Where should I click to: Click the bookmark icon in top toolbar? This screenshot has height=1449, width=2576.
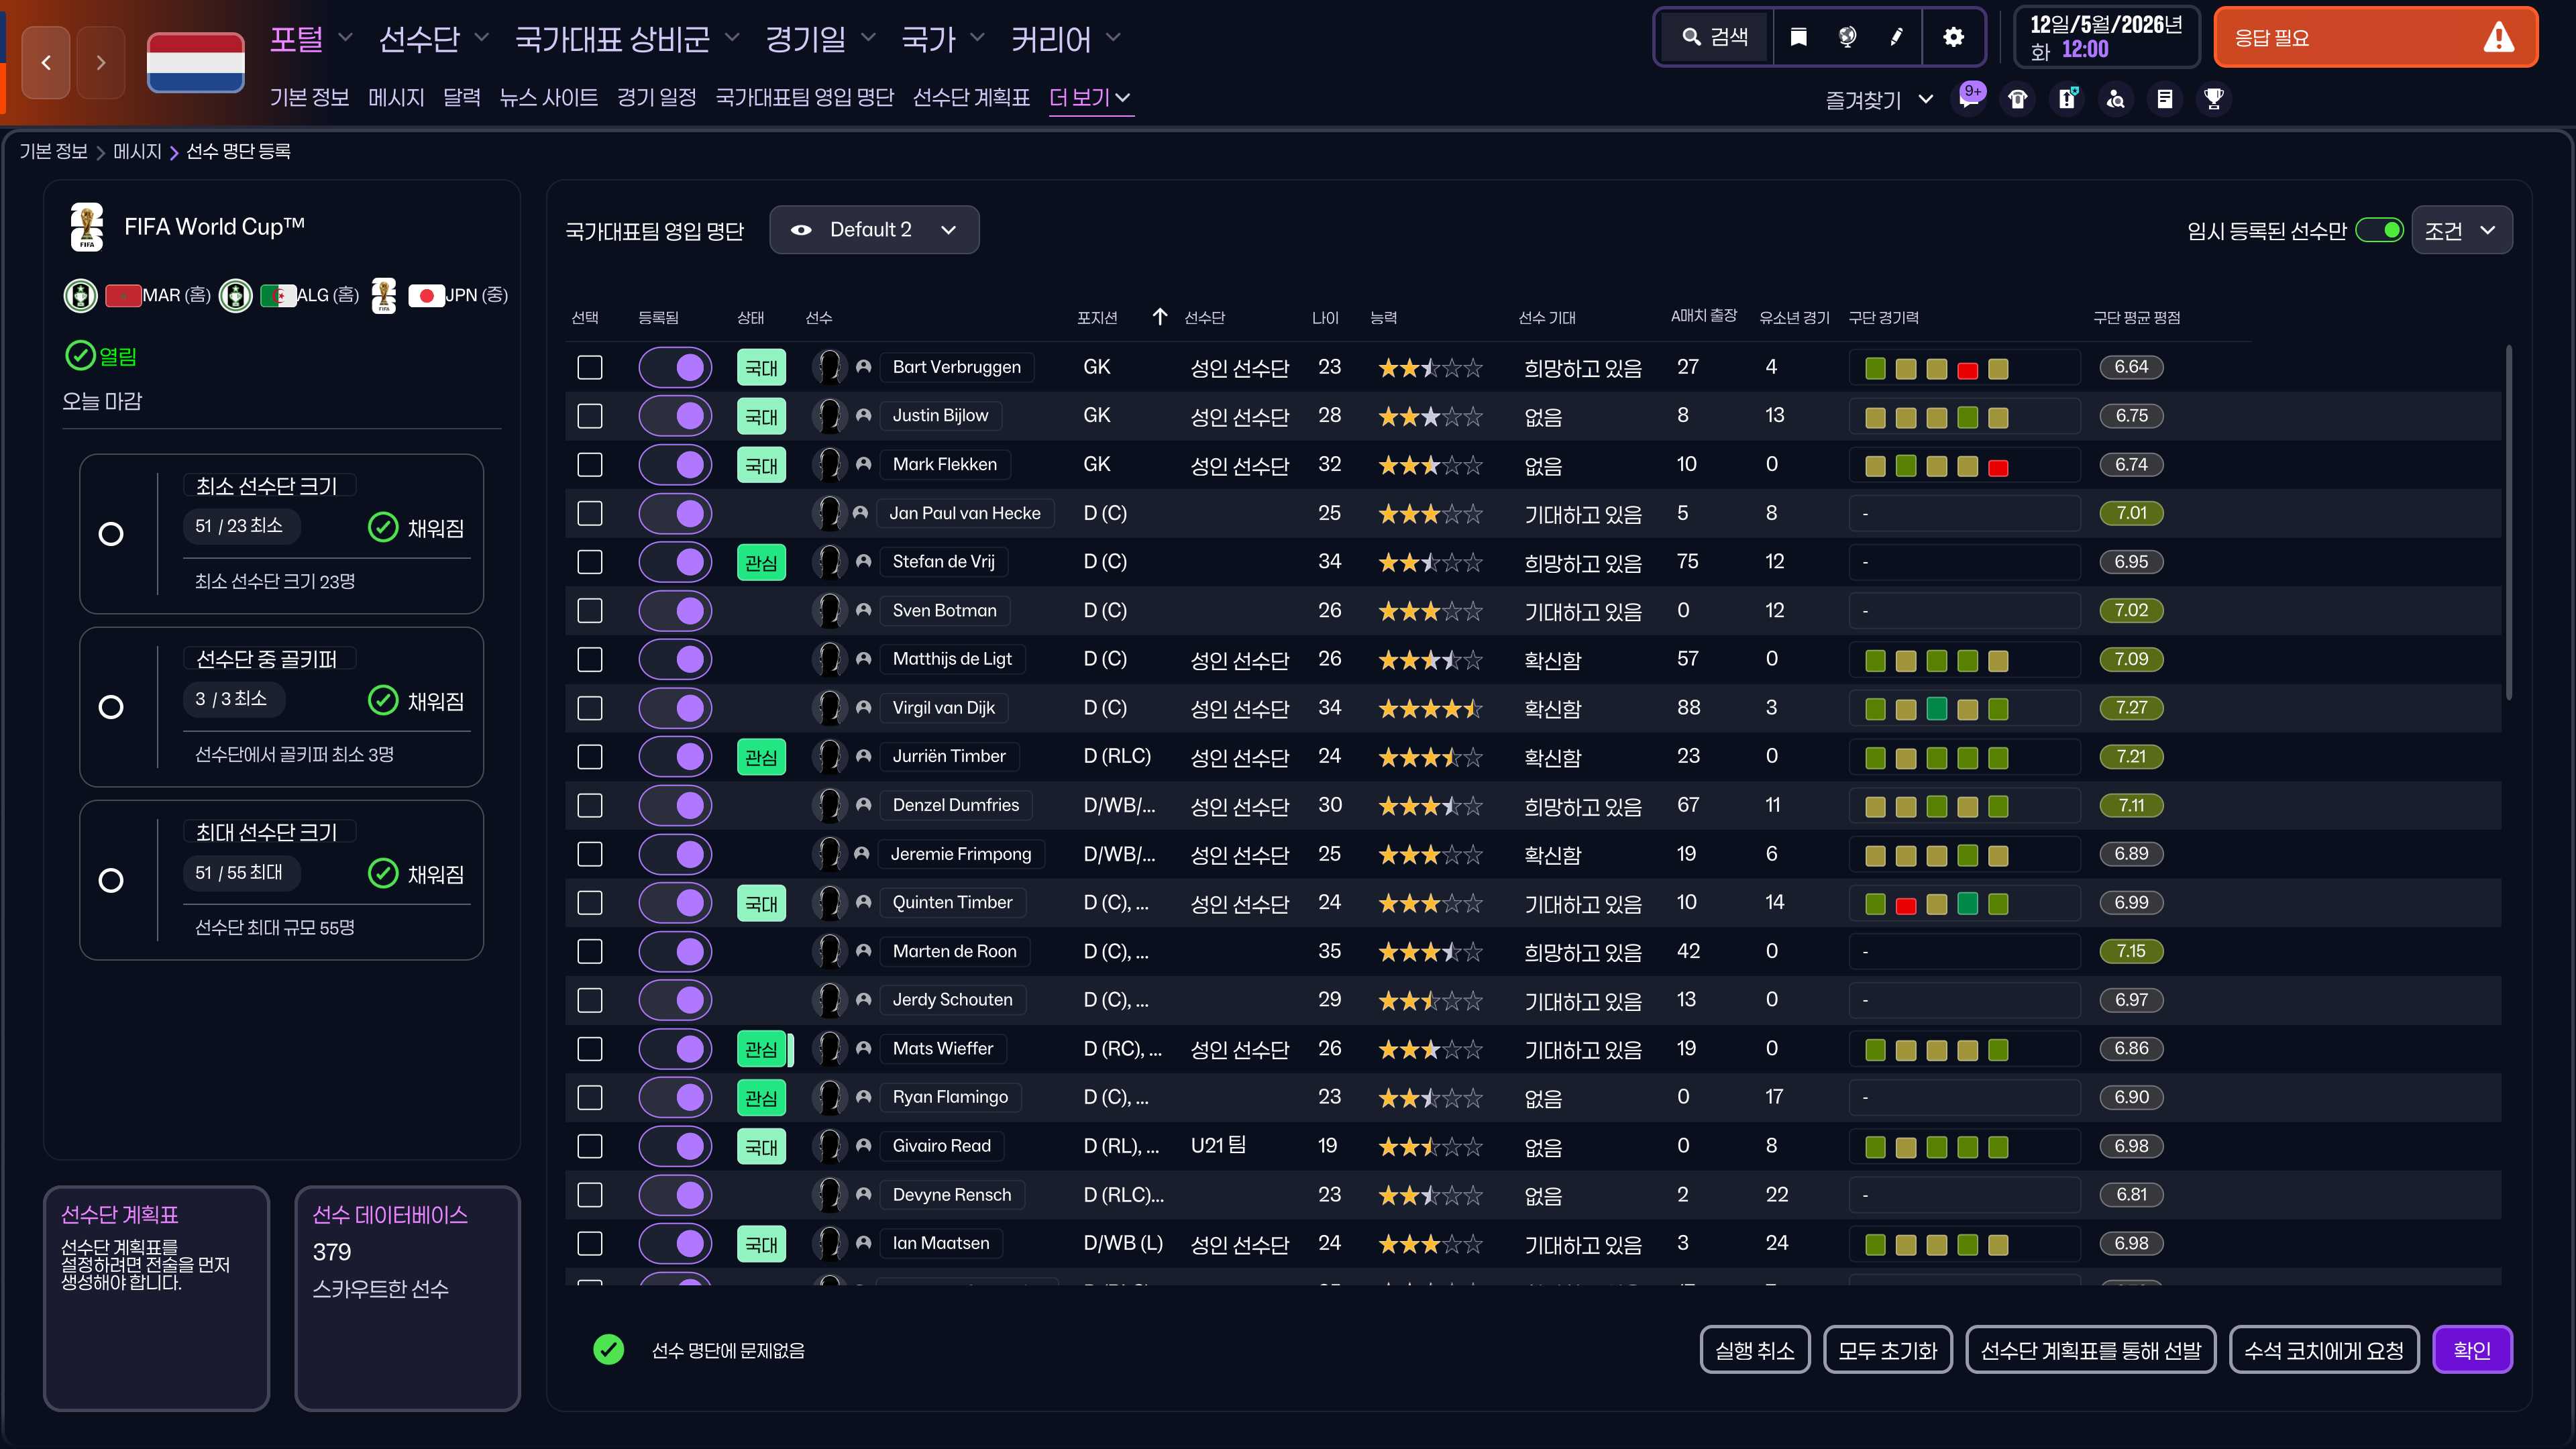[x=1798, y=38]
